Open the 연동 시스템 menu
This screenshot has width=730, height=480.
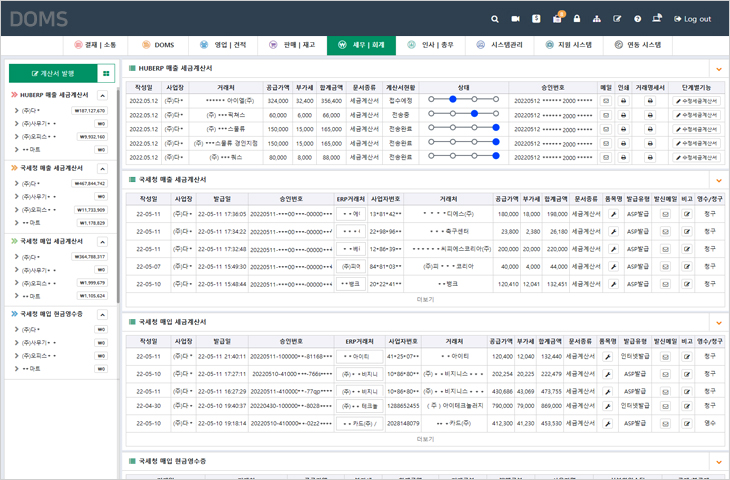(x=638, y=45)
